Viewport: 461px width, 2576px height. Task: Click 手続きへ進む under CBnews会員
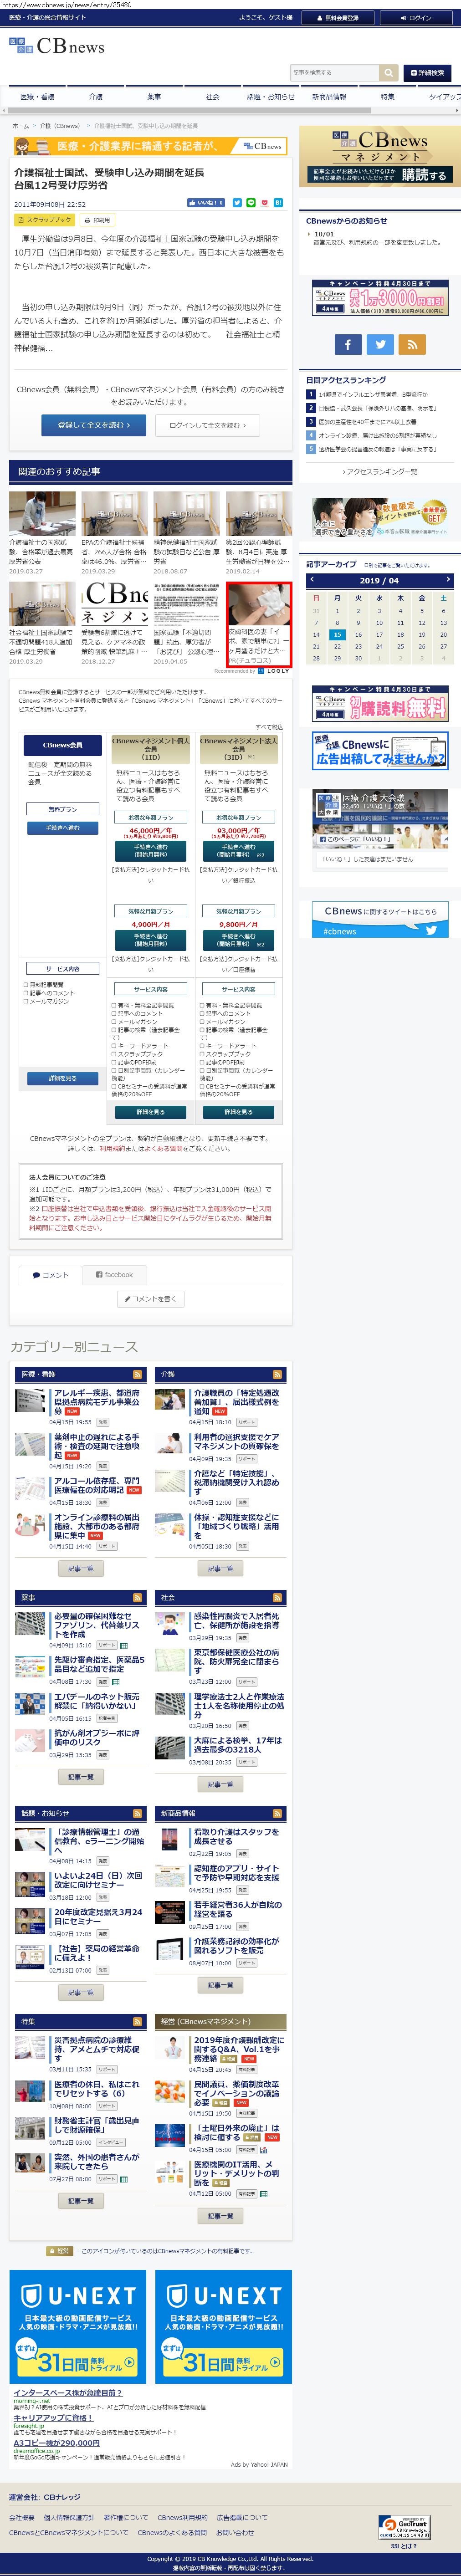point(62,828)
